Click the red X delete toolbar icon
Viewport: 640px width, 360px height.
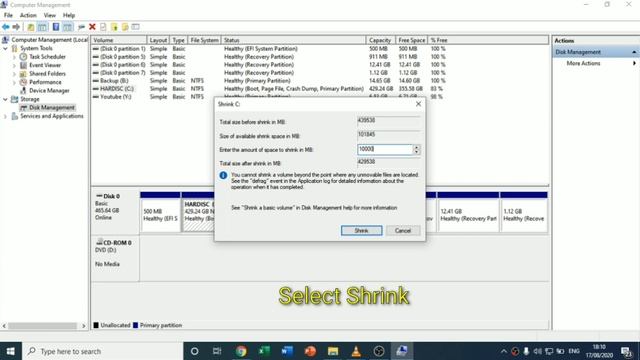point(92,27)
